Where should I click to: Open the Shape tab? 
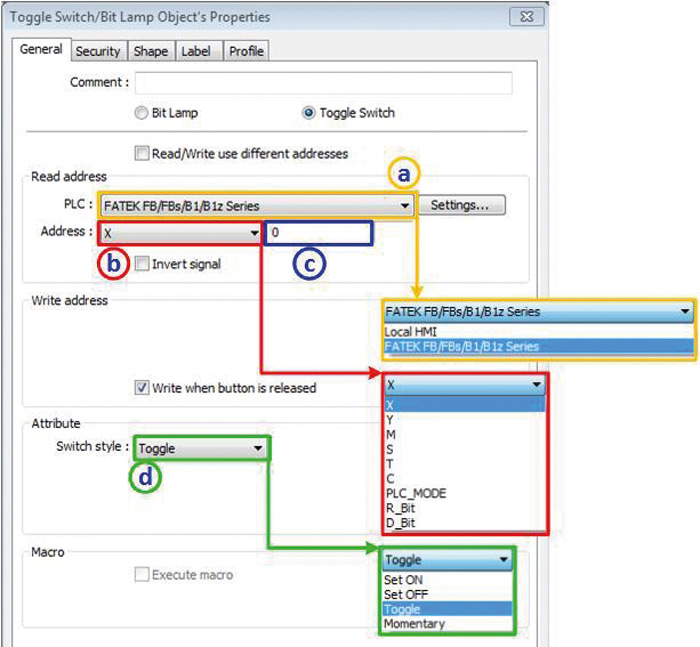(151, 51)
